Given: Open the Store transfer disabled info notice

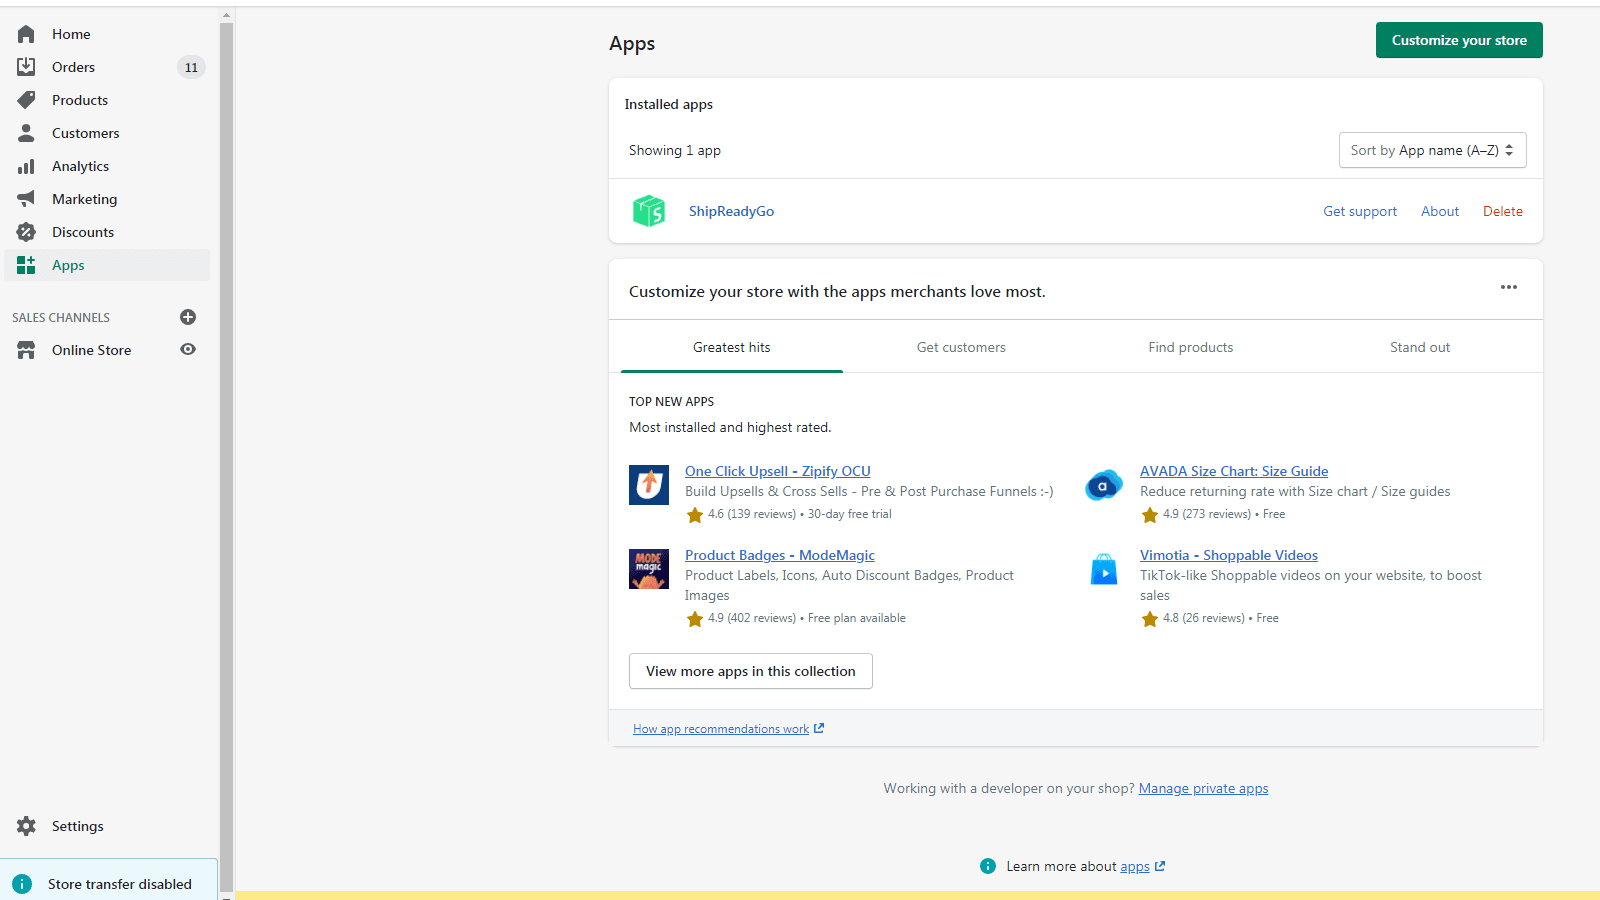Looking at the screenshot, I should 25,883.
